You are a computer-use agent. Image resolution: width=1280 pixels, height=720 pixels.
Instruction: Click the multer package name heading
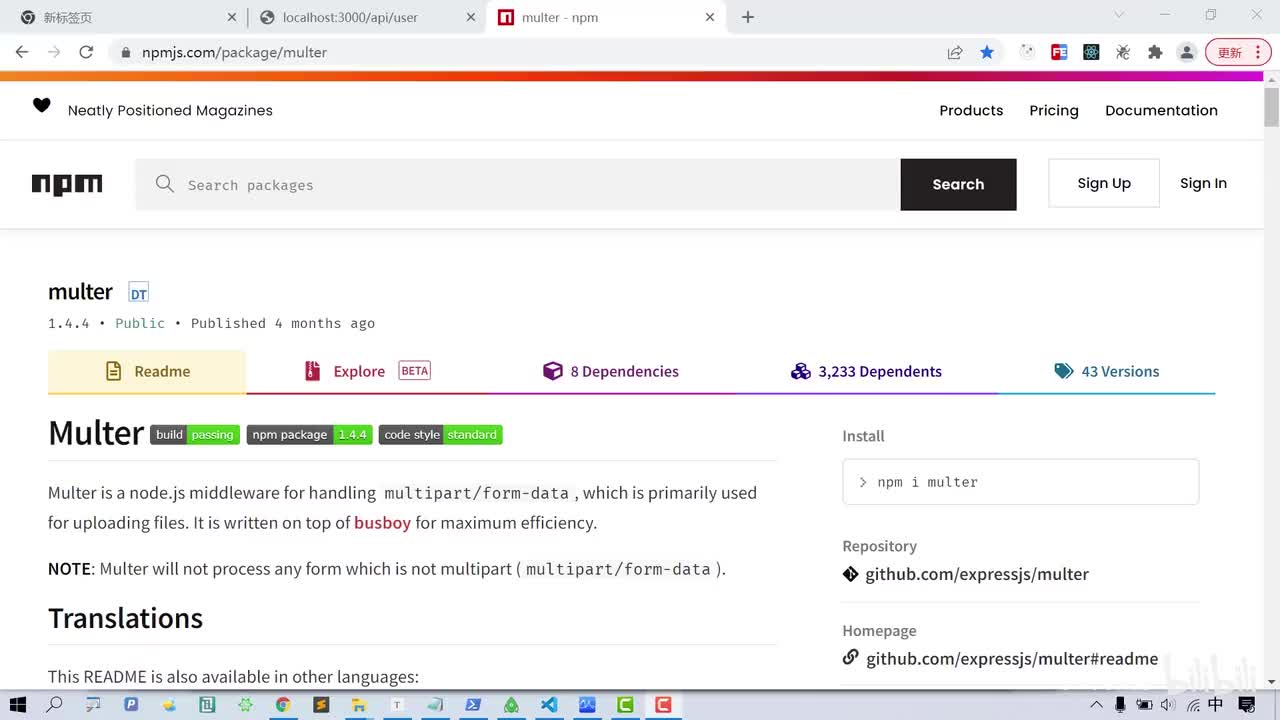click(80, 291)
